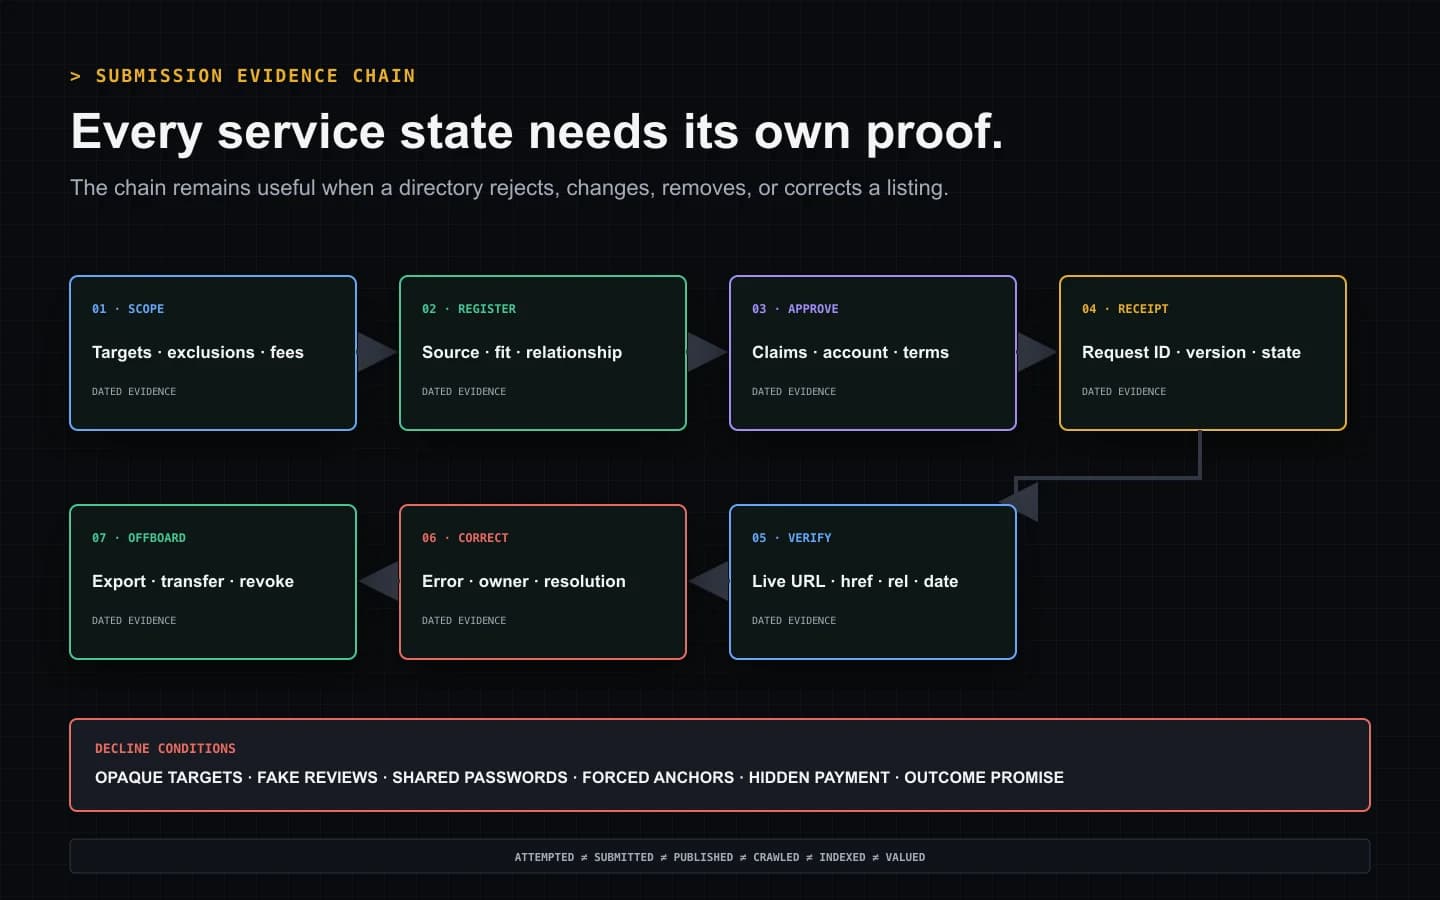
Task: Click 'Error · owner · resolution' text
Action: click(x=524, y=581)
